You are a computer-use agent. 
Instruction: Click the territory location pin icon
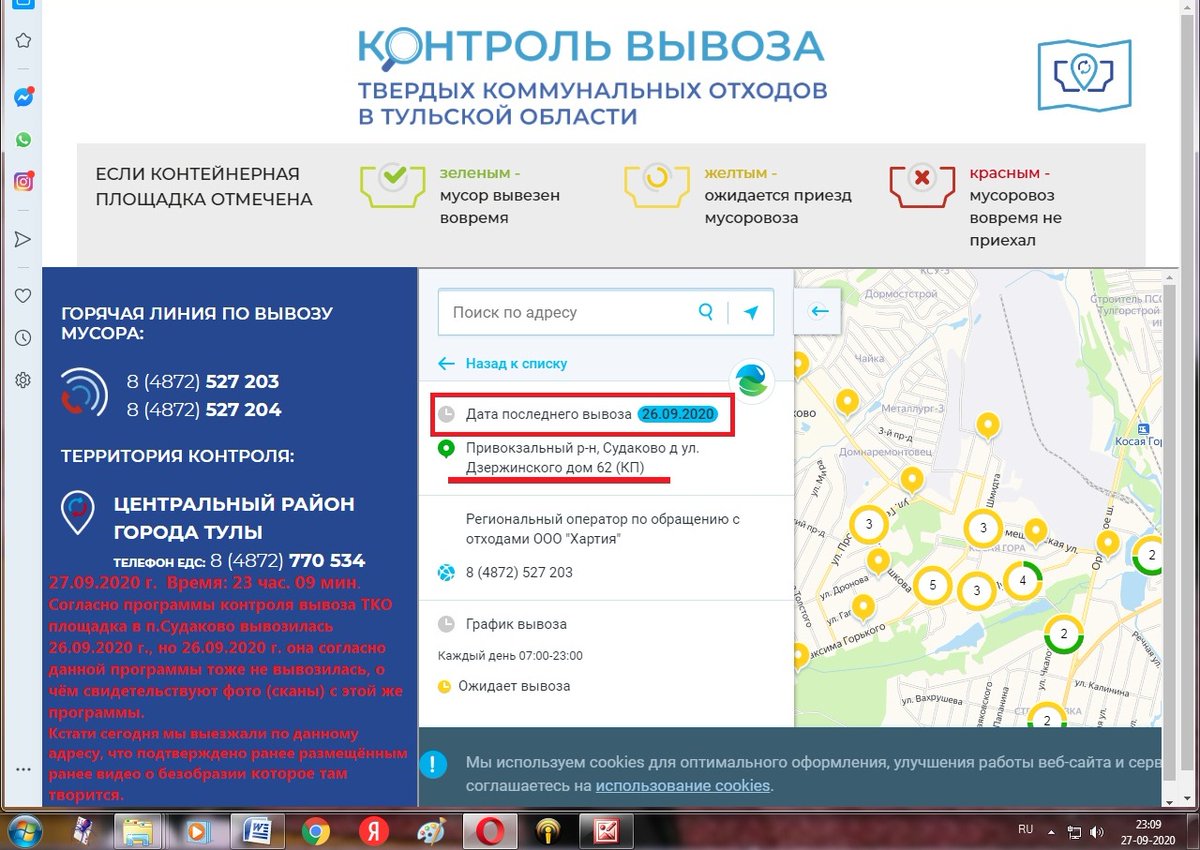78,513
